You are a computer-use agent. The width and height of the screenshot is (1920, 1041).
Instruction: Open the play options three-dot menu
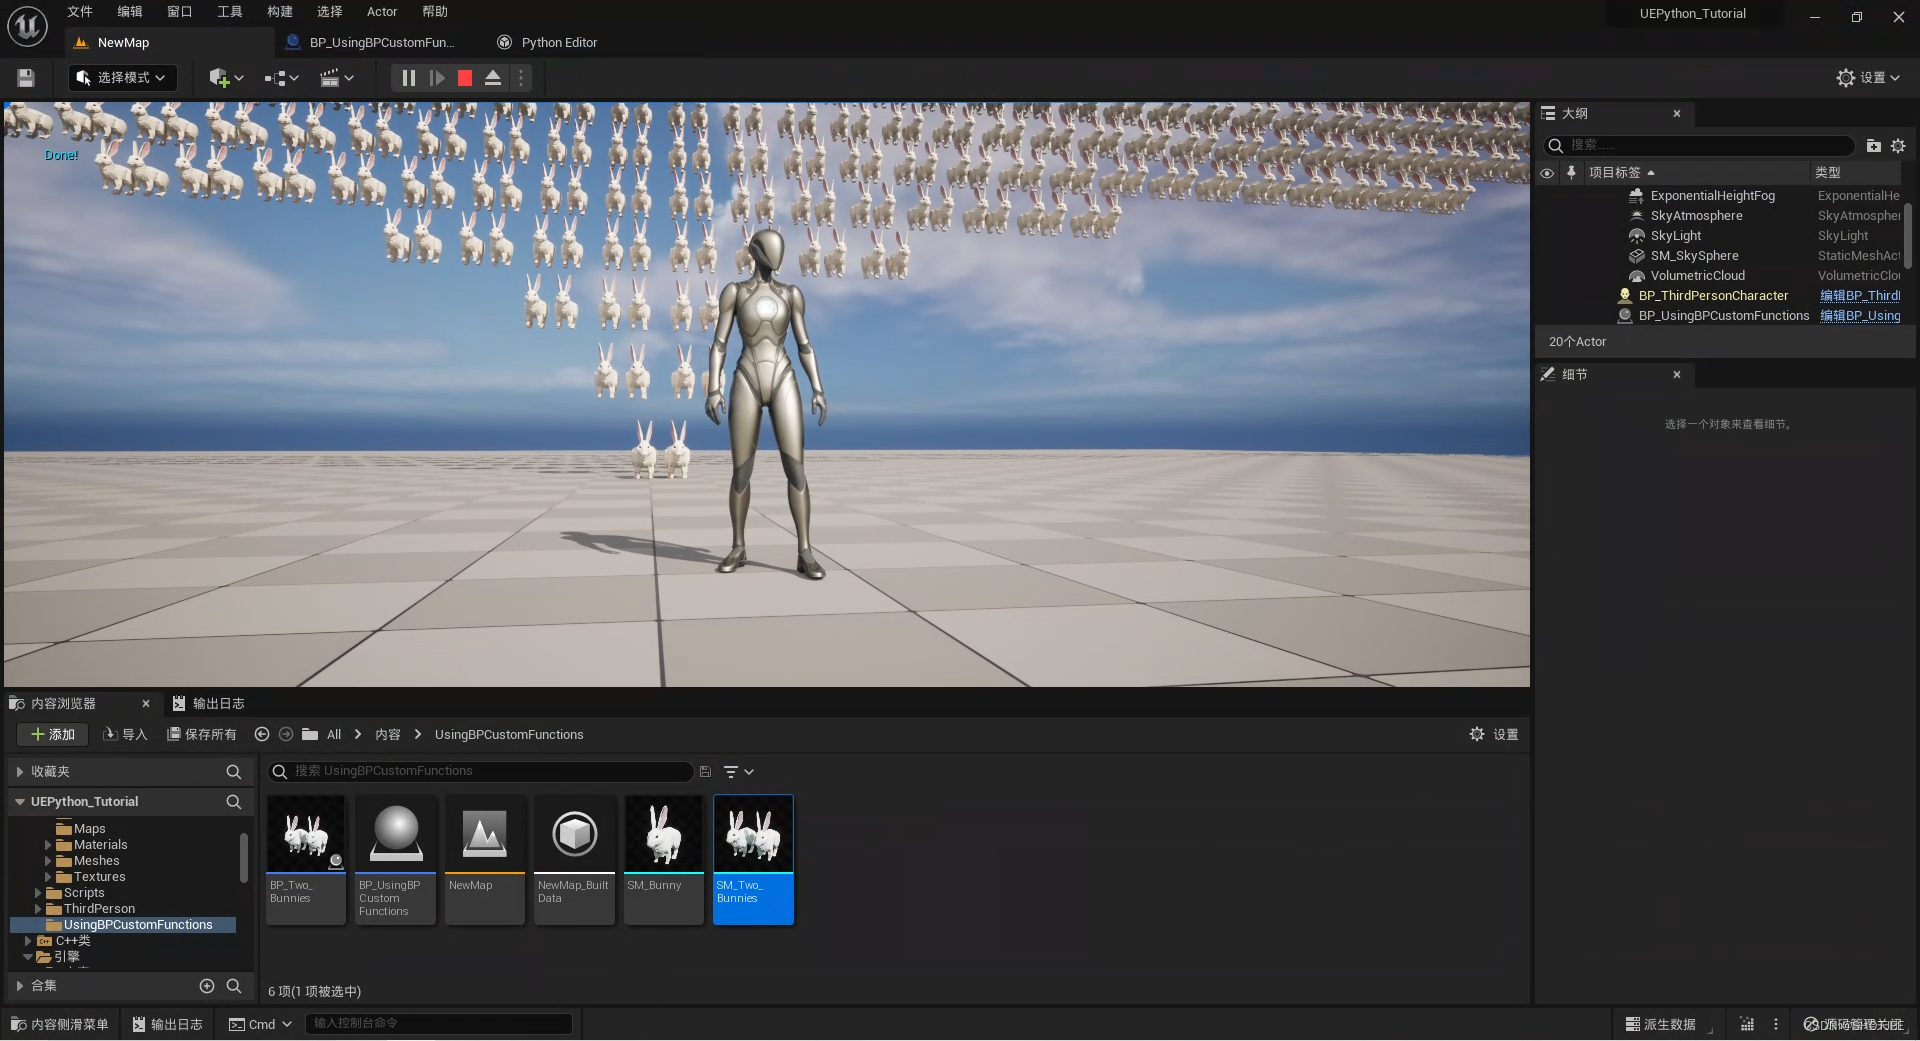coord(520,78)
